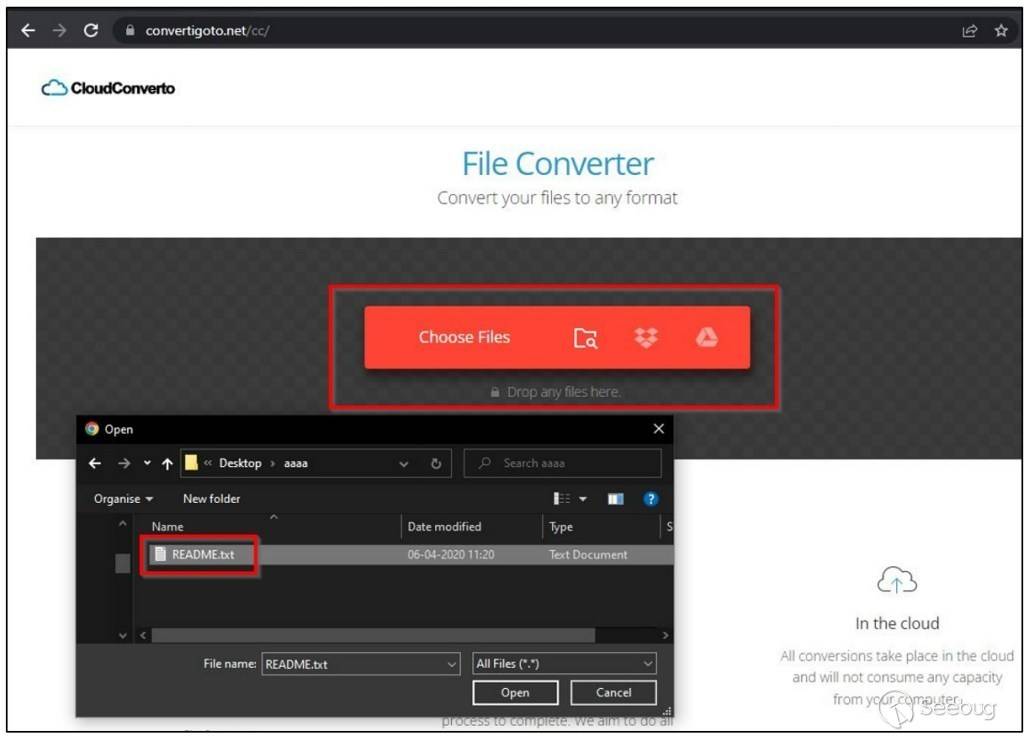Viewport: 1024px width, 736px height.
Task: Go up one folder level in Open dialog
Action: (x=167, y=464)
